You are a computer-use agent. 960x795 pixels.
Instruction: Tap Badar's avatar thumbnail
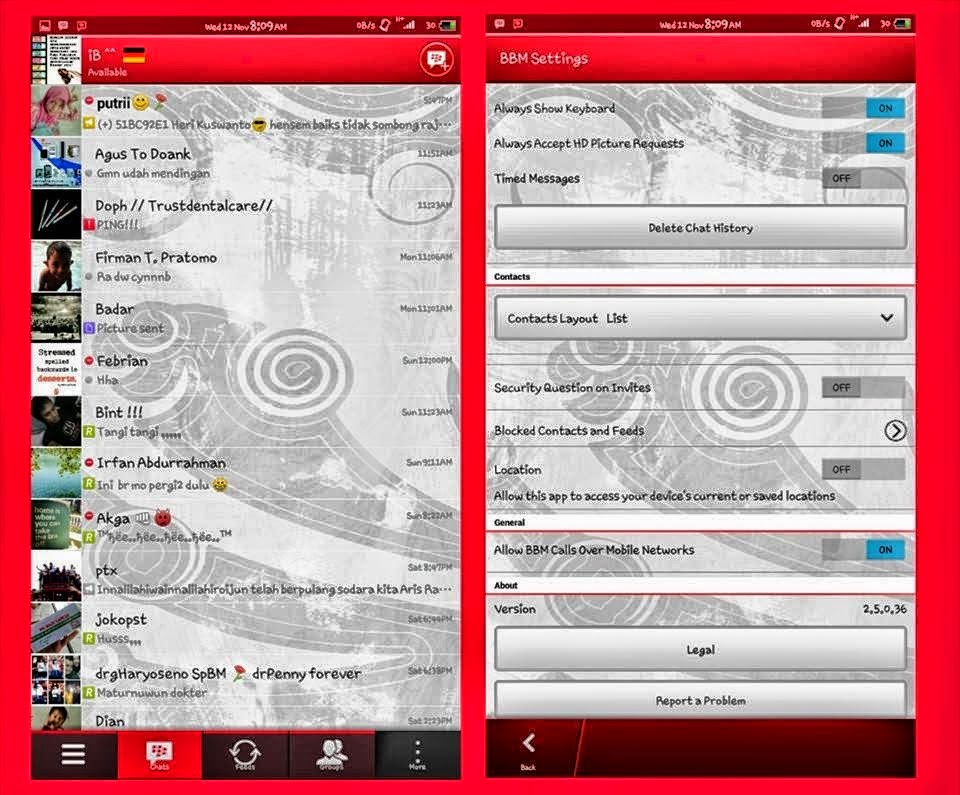(56, 318)
